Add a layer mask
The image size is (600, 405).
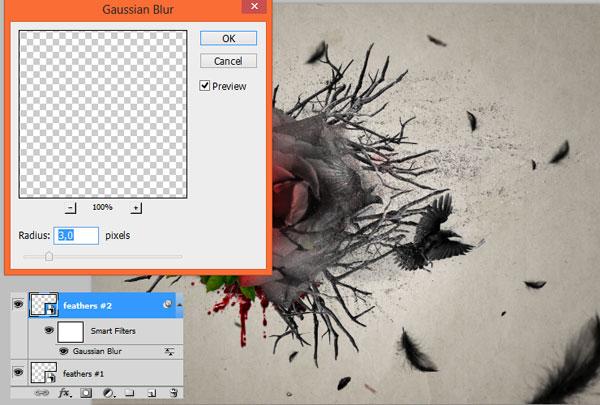coord(85,393)
